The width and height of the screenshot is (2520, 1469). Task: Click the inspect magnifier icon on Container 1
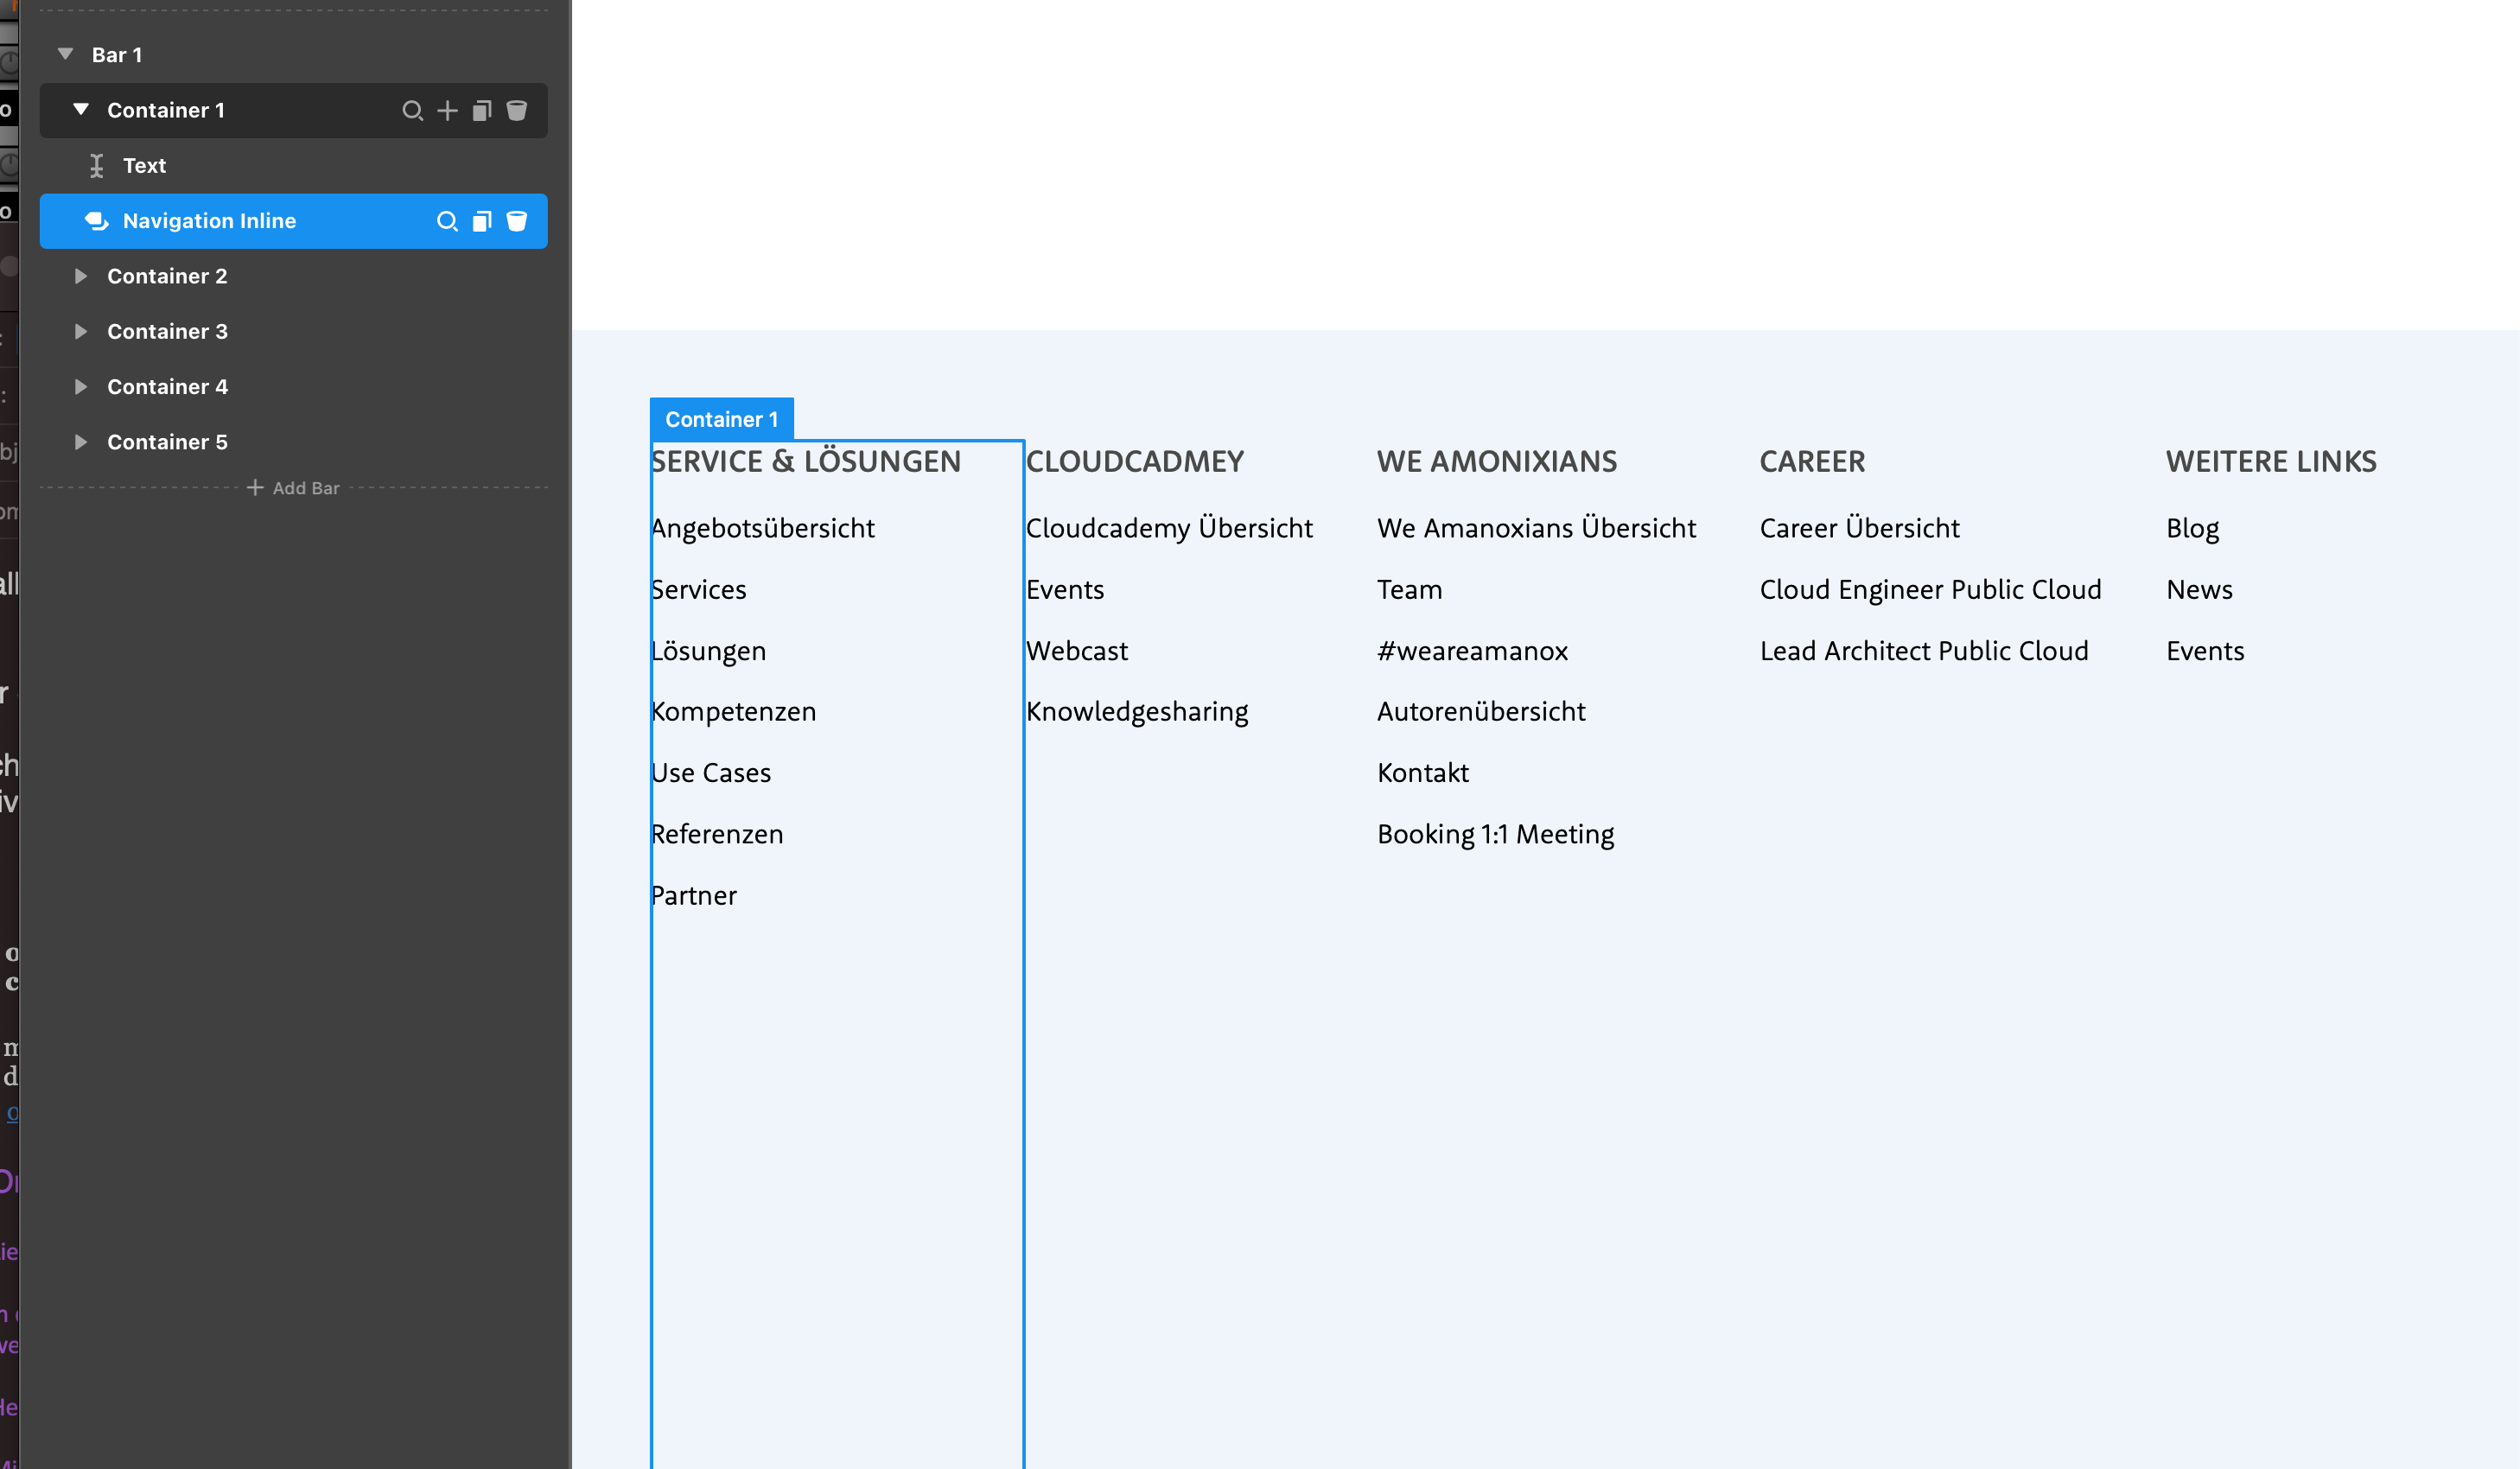click(x=412, y=111)
